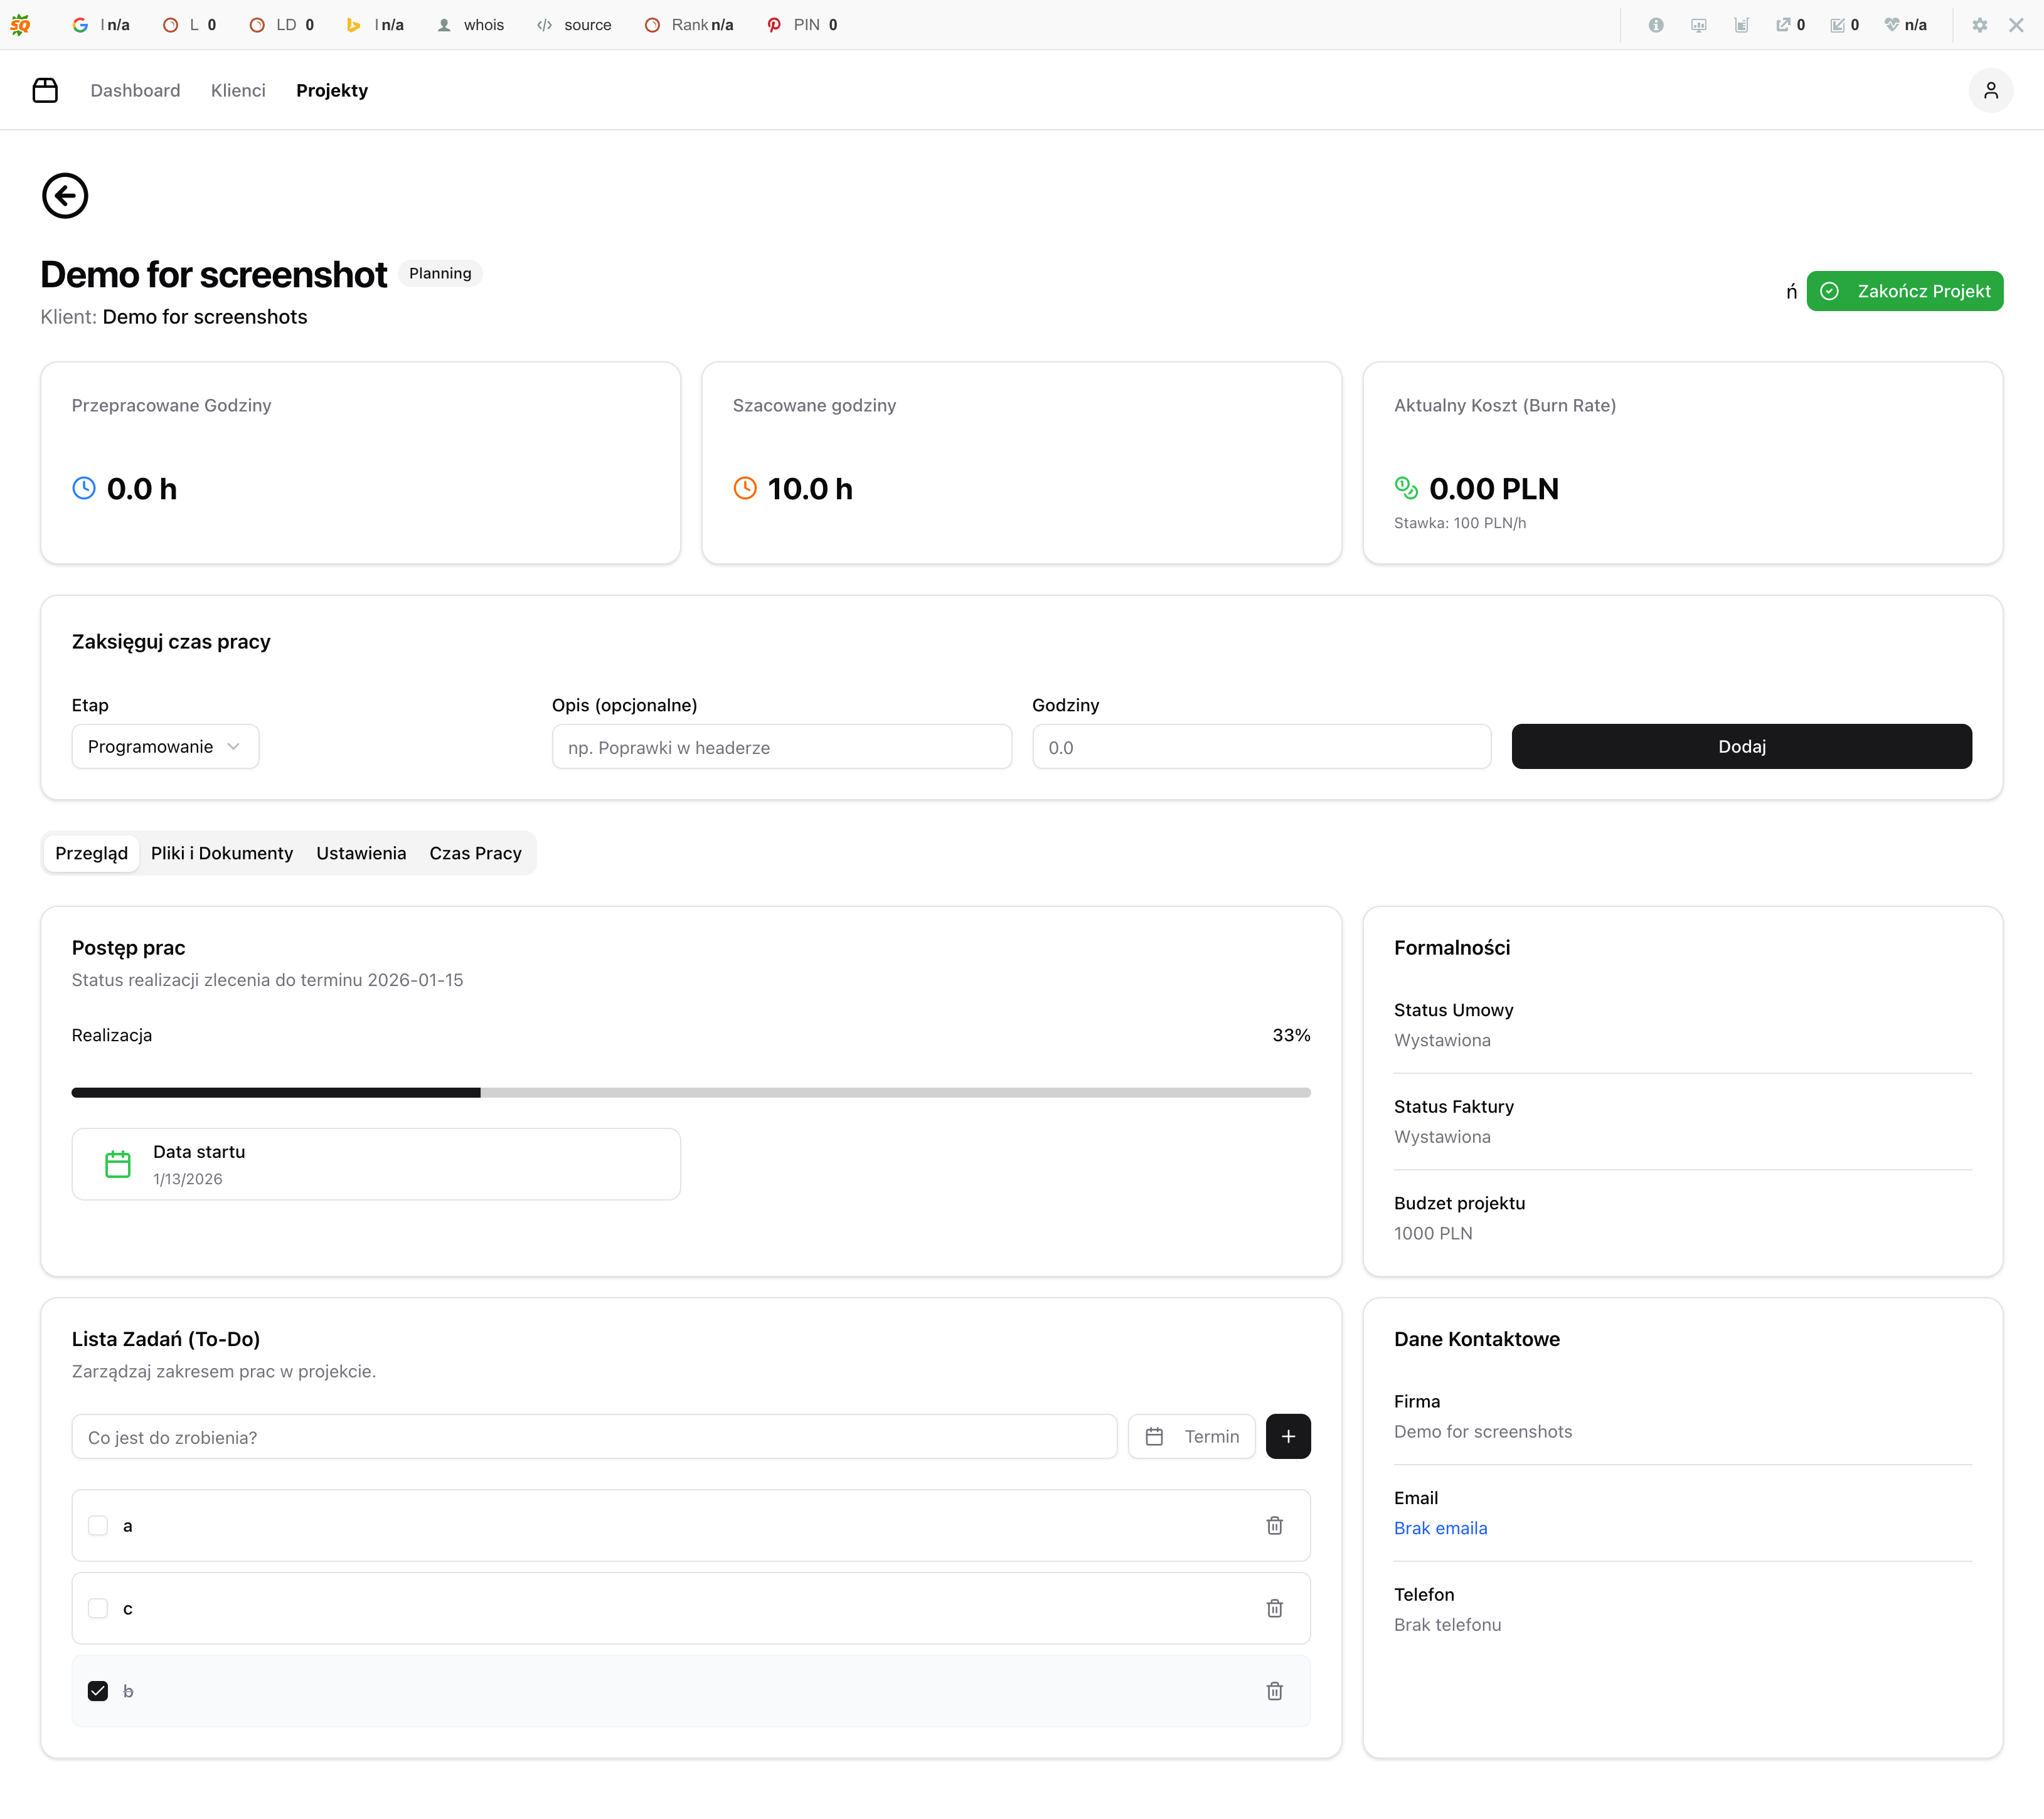This screenshot has height=1819, width=2044.
Task: Delete task 'b' with trash icon
Action: (1274, 1692)
